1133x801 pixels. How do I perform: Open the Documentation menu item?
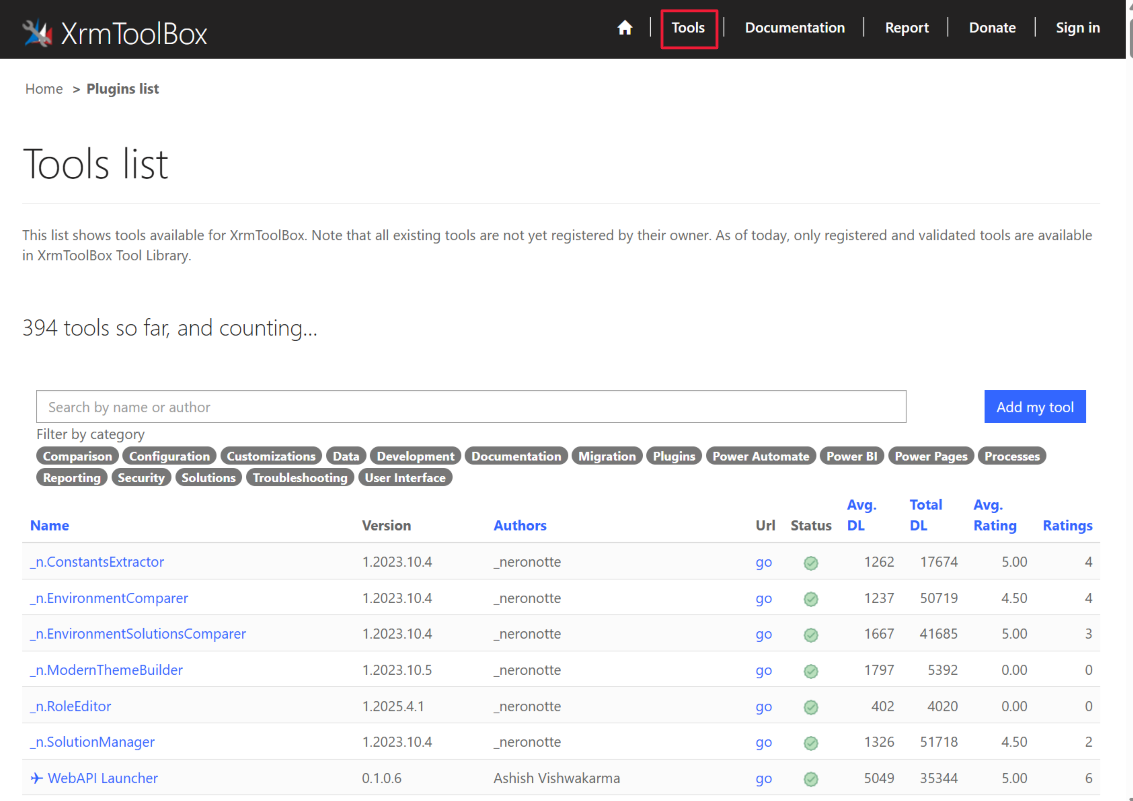click(794, 28)
